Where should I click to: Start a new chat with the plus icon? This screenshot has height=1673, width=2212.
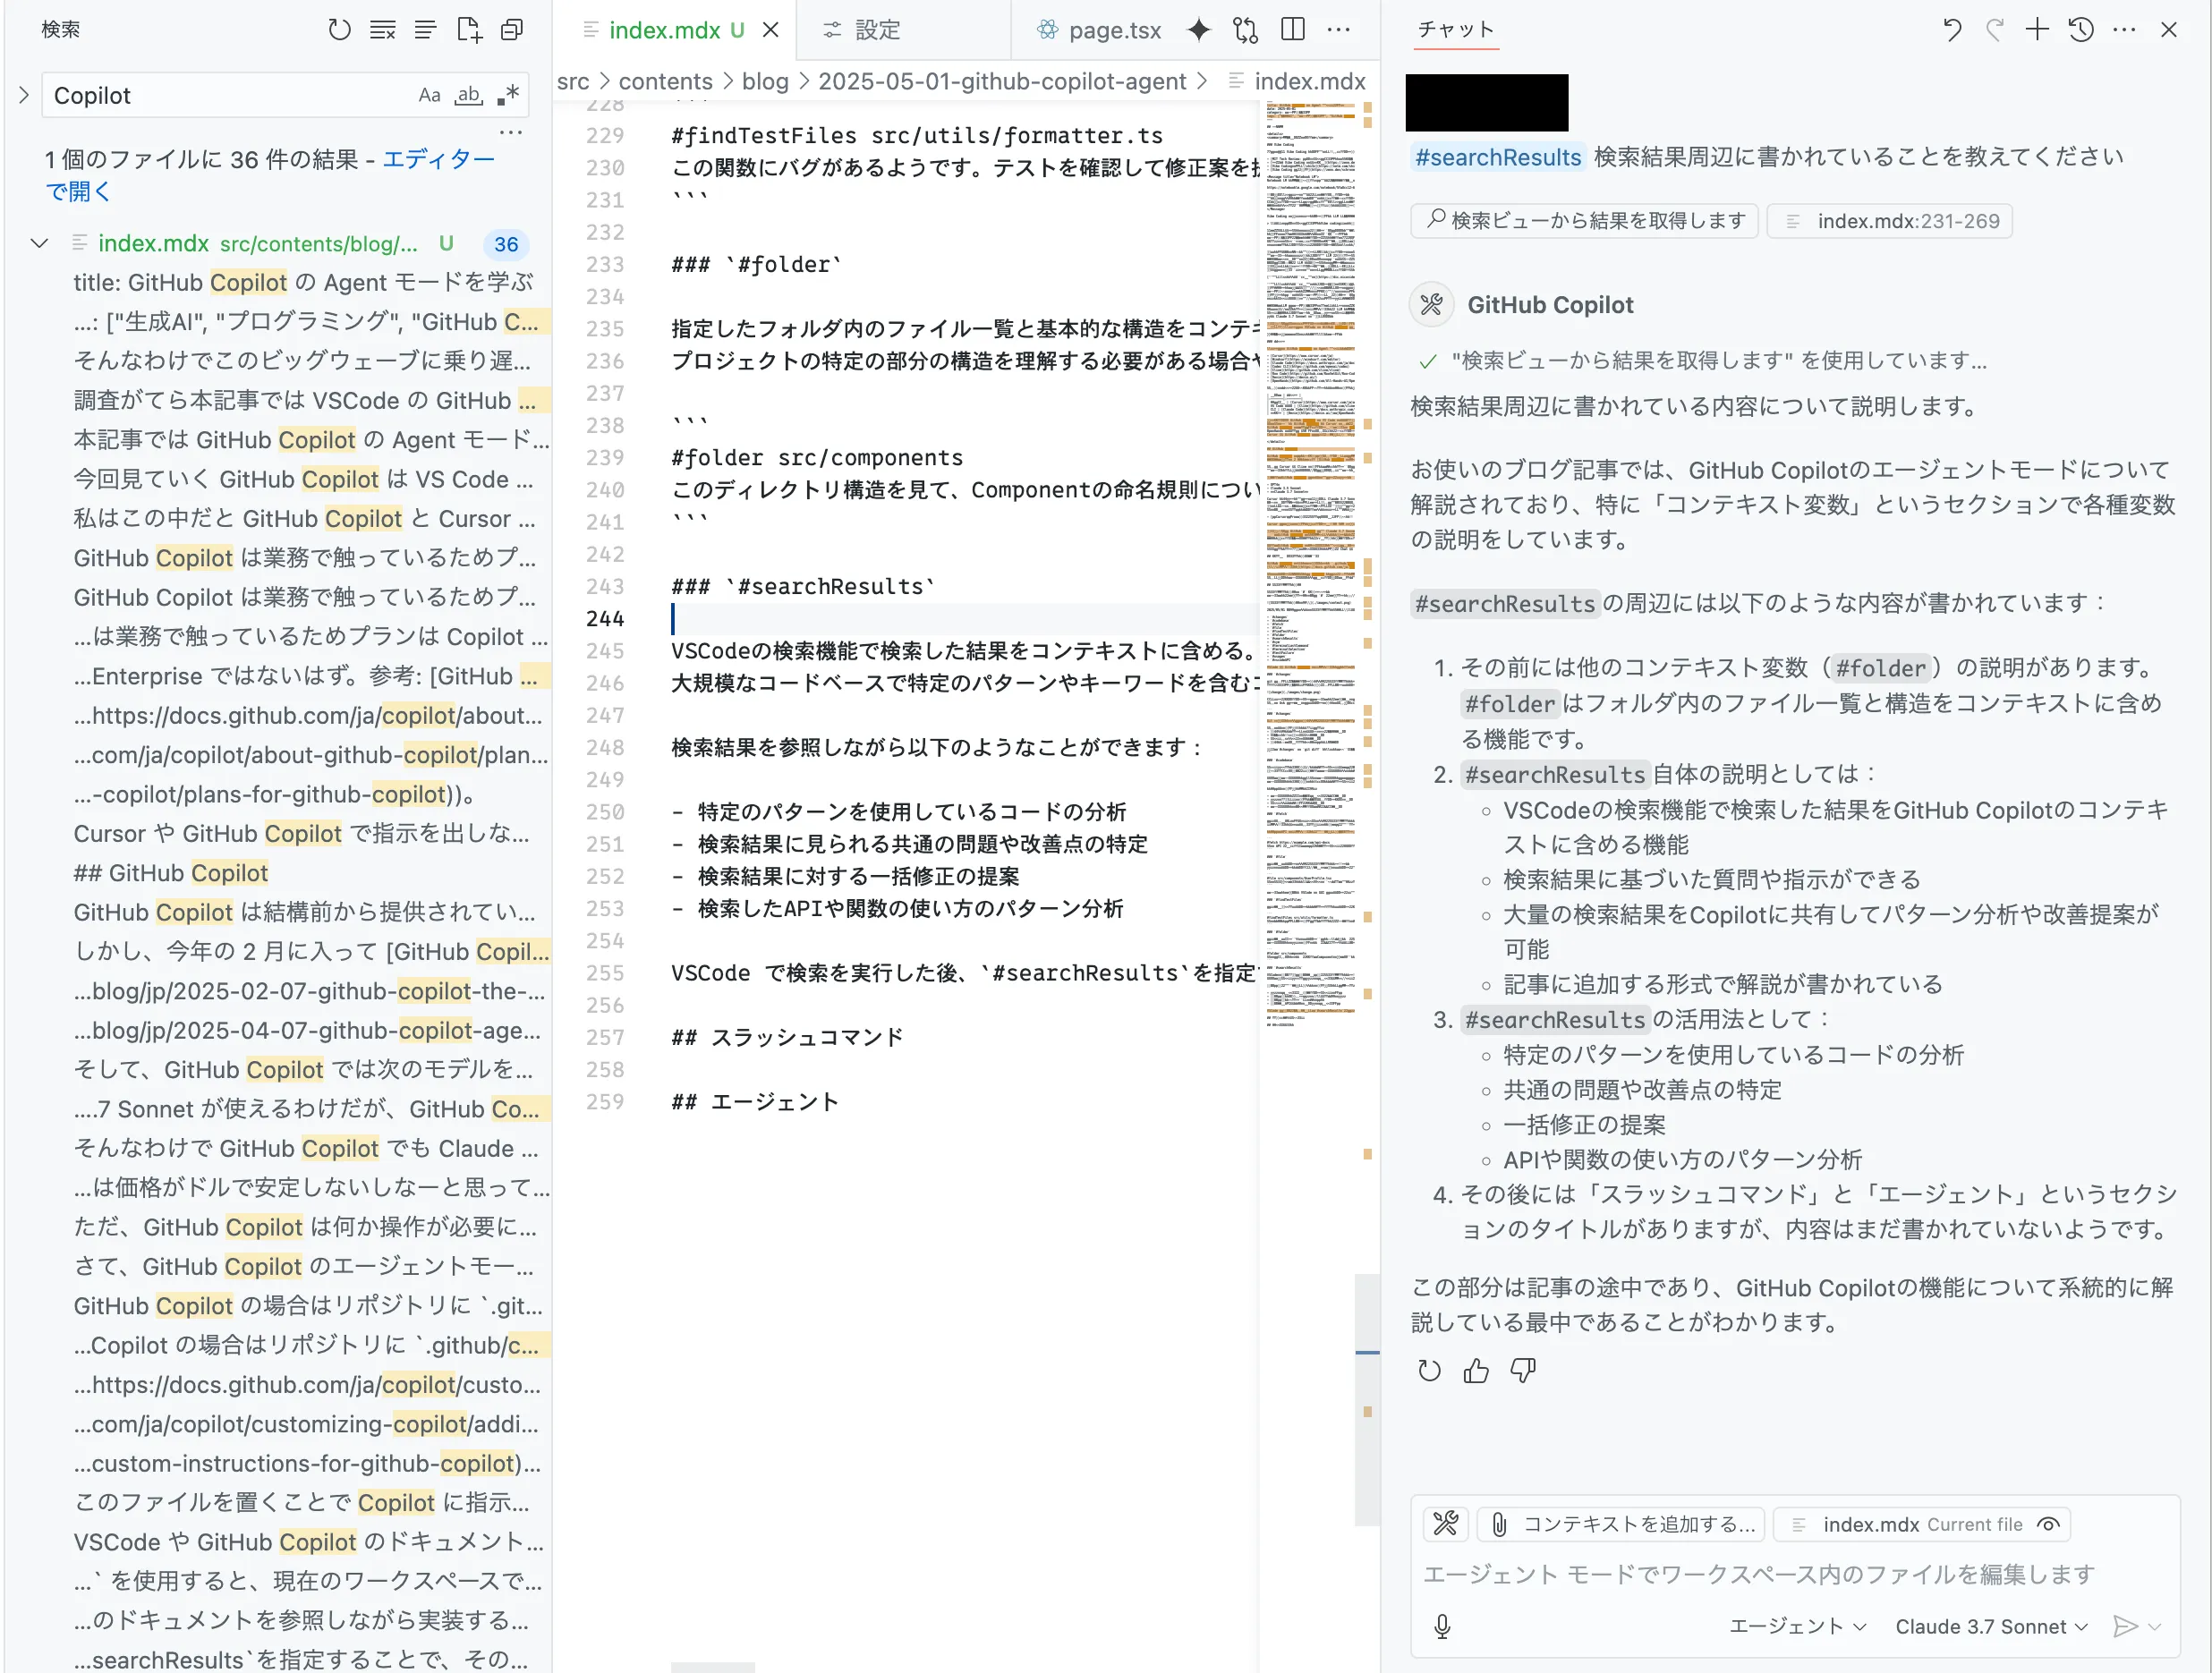[x=2037, y=30]
